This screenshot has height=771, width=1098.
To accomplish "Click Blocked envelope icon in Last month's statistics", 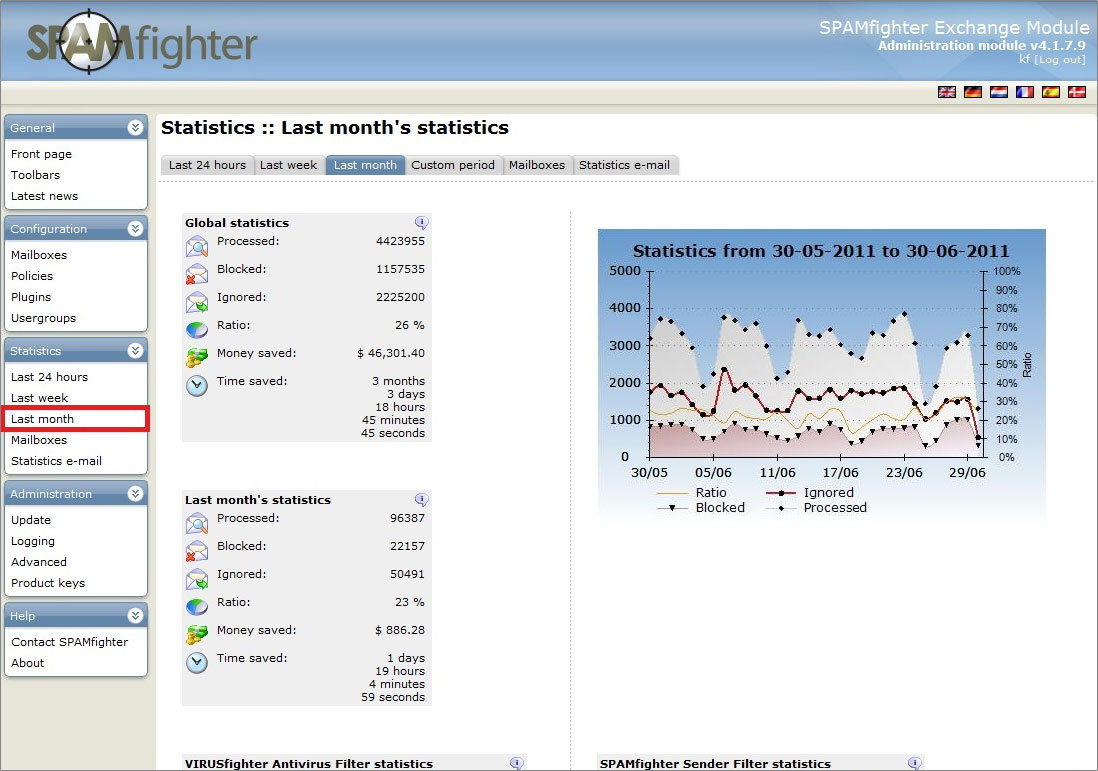I will (197, 551).
